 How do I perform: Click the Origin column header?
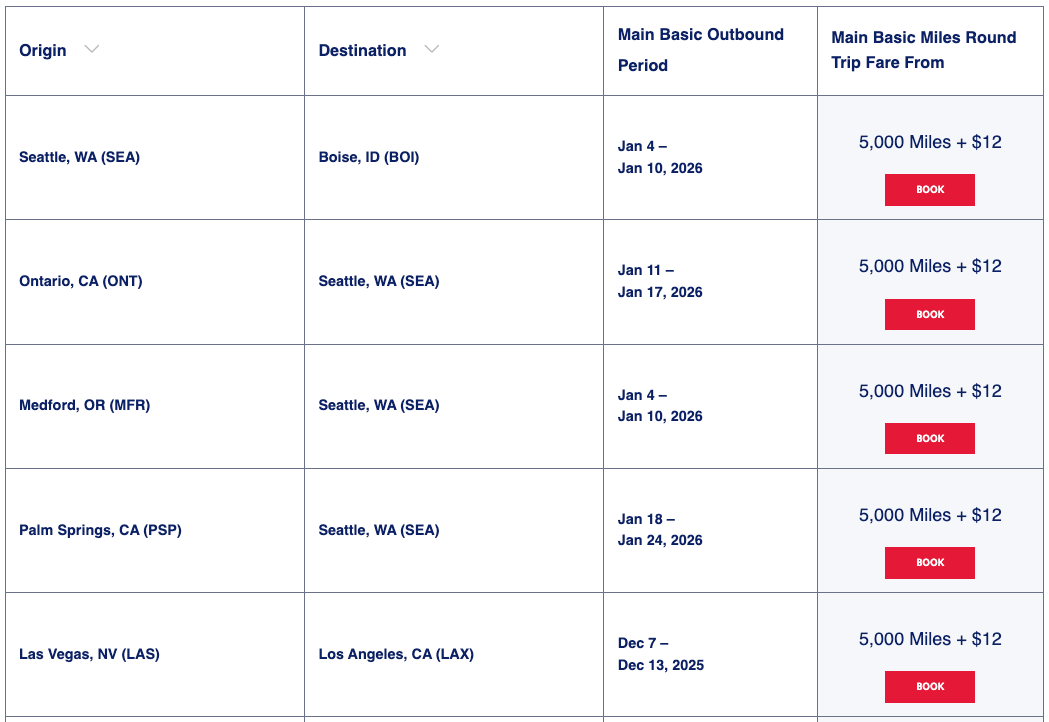coord(42,50)
